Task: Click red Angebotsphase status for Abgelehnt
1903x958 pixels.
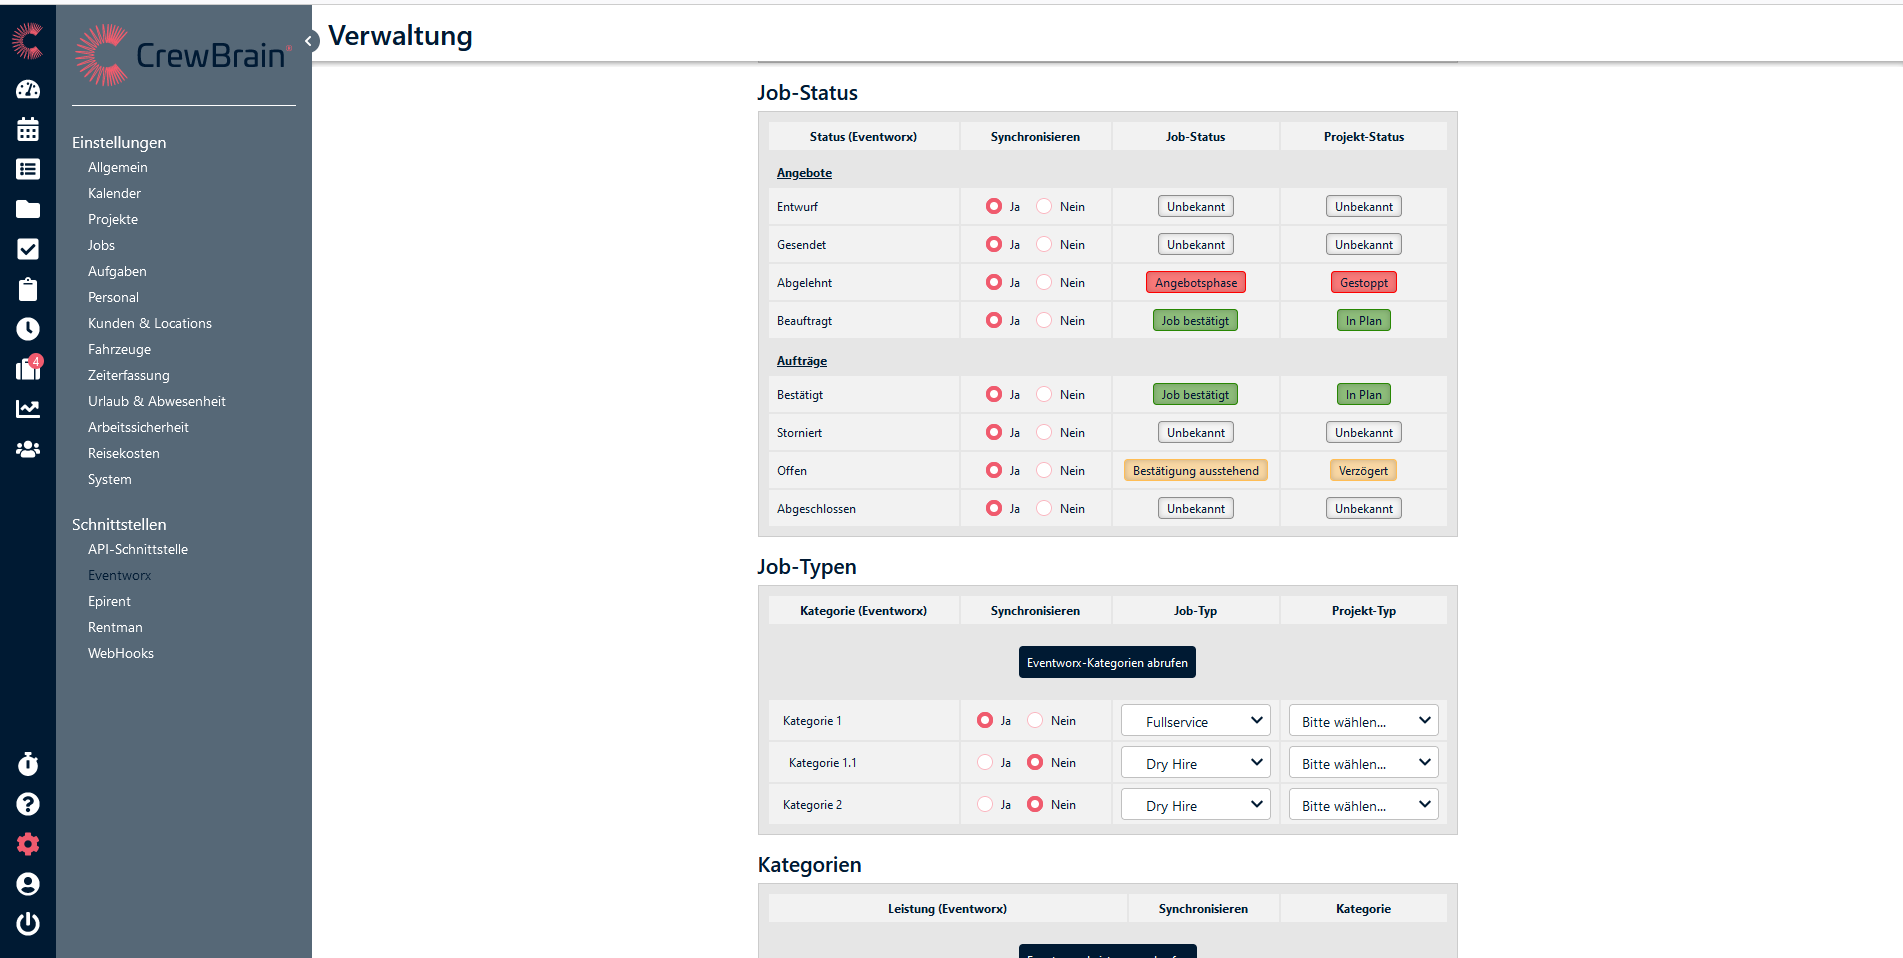Action: coord(1195,283)
